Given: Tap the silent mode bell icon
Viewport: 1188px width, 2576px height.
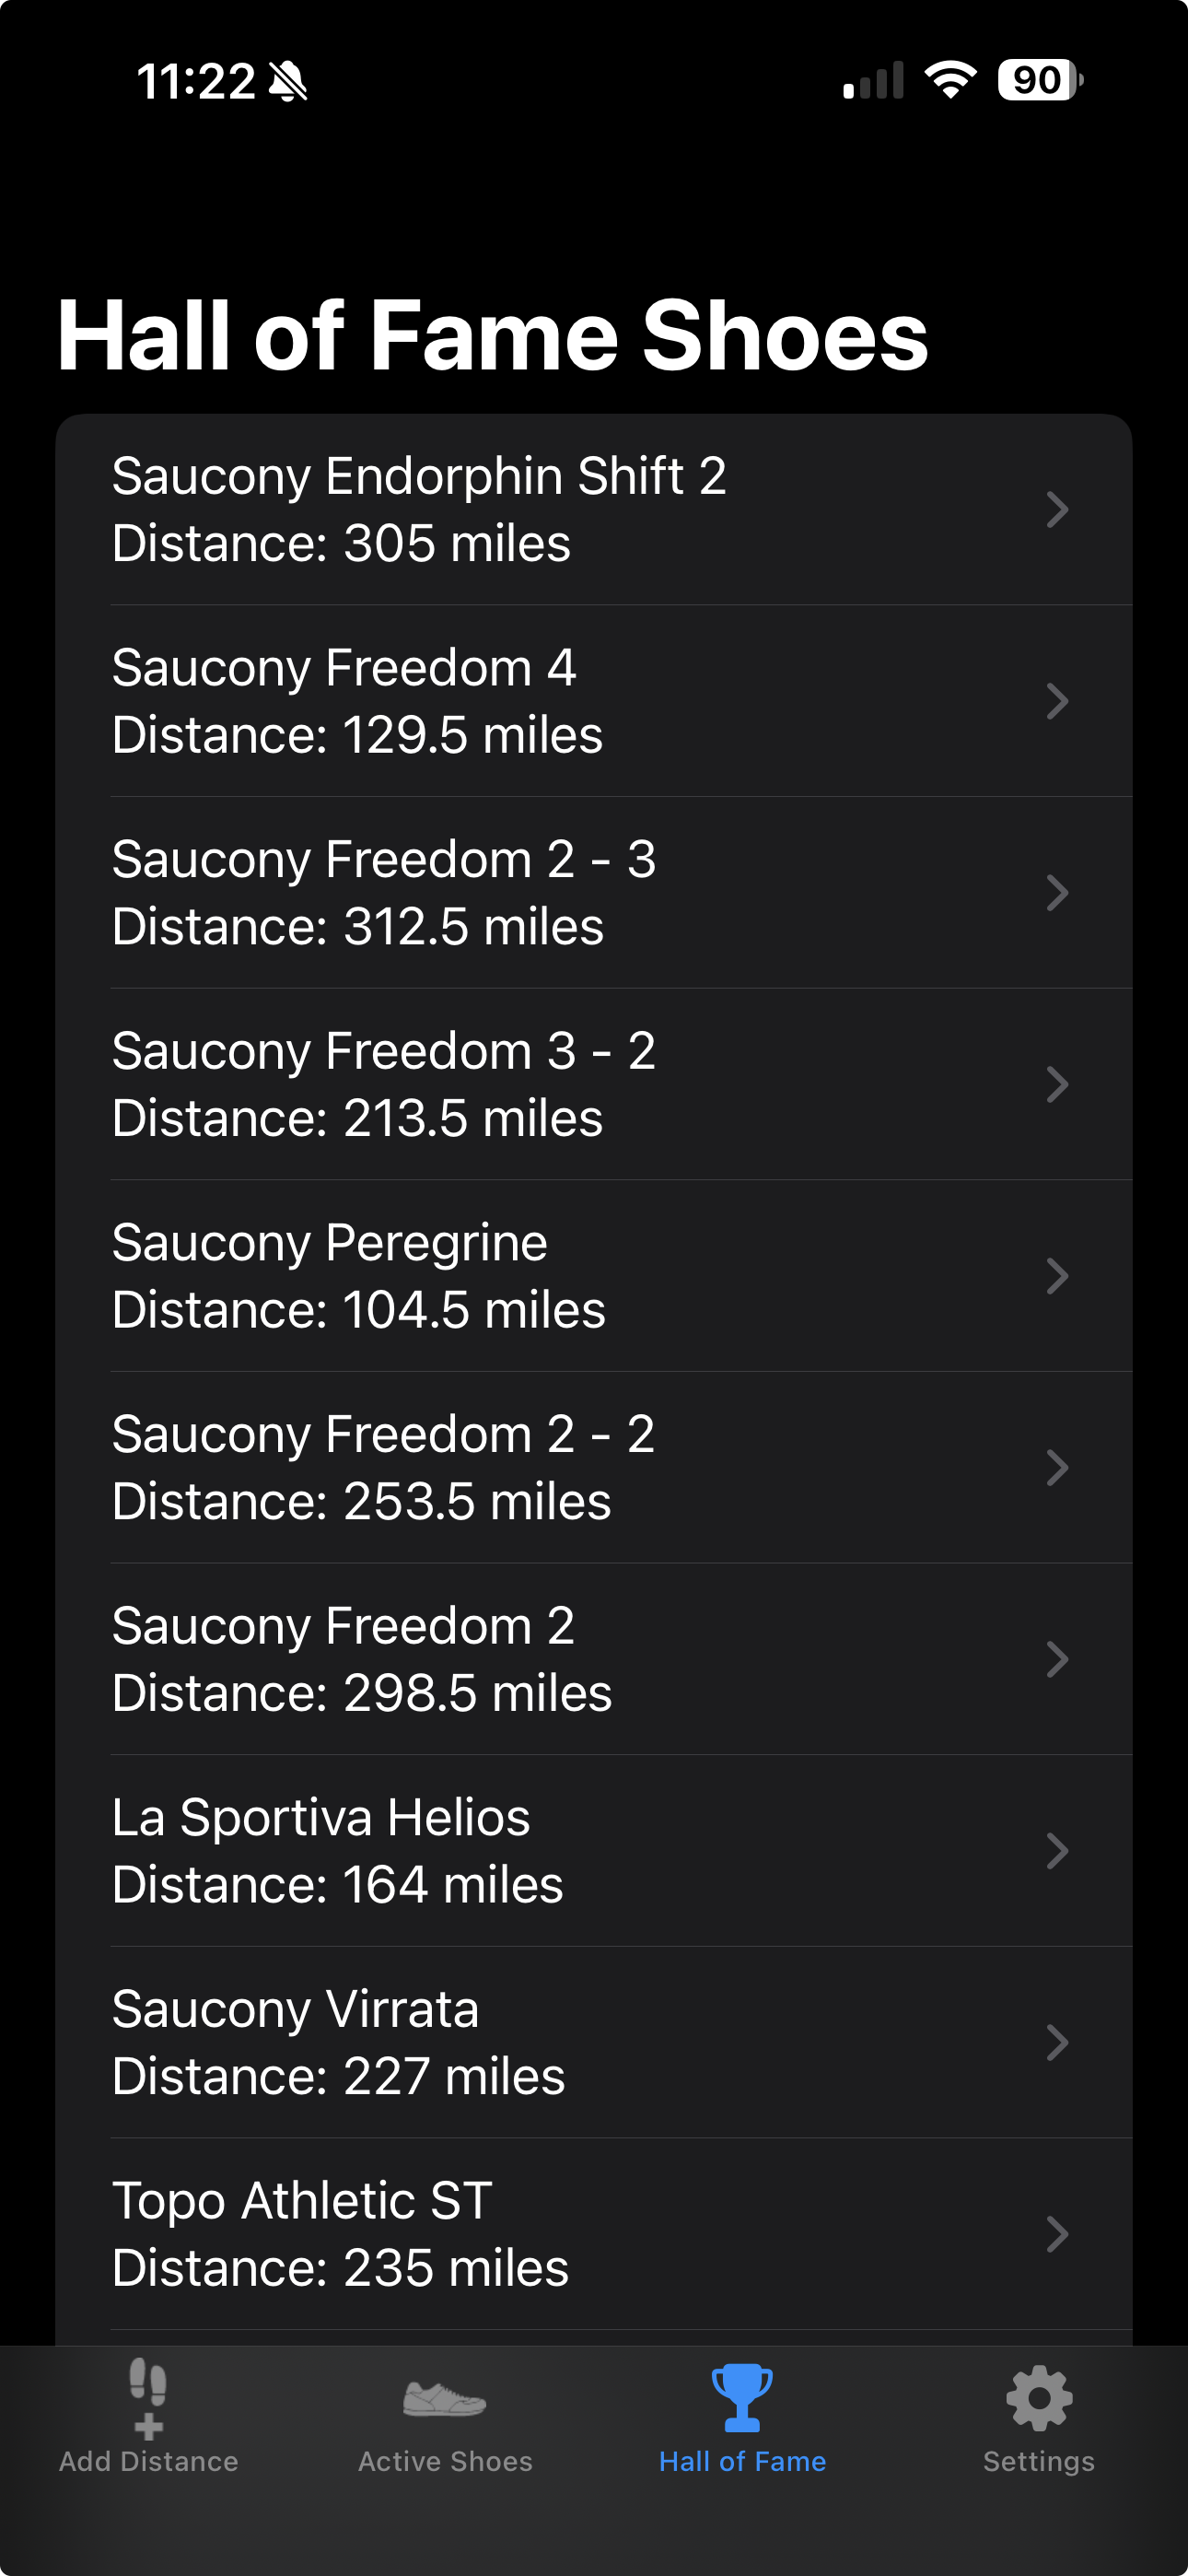Looking at the screenshot, I should tap(289, 82).
